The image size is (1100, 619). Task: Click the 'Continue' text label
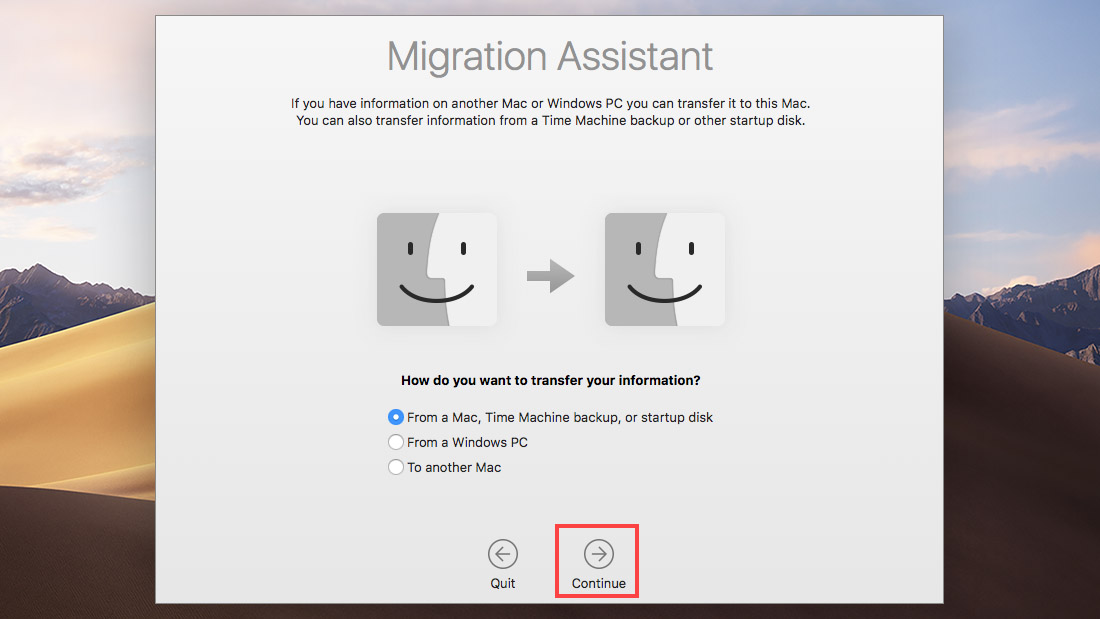(x=598, y=583)
